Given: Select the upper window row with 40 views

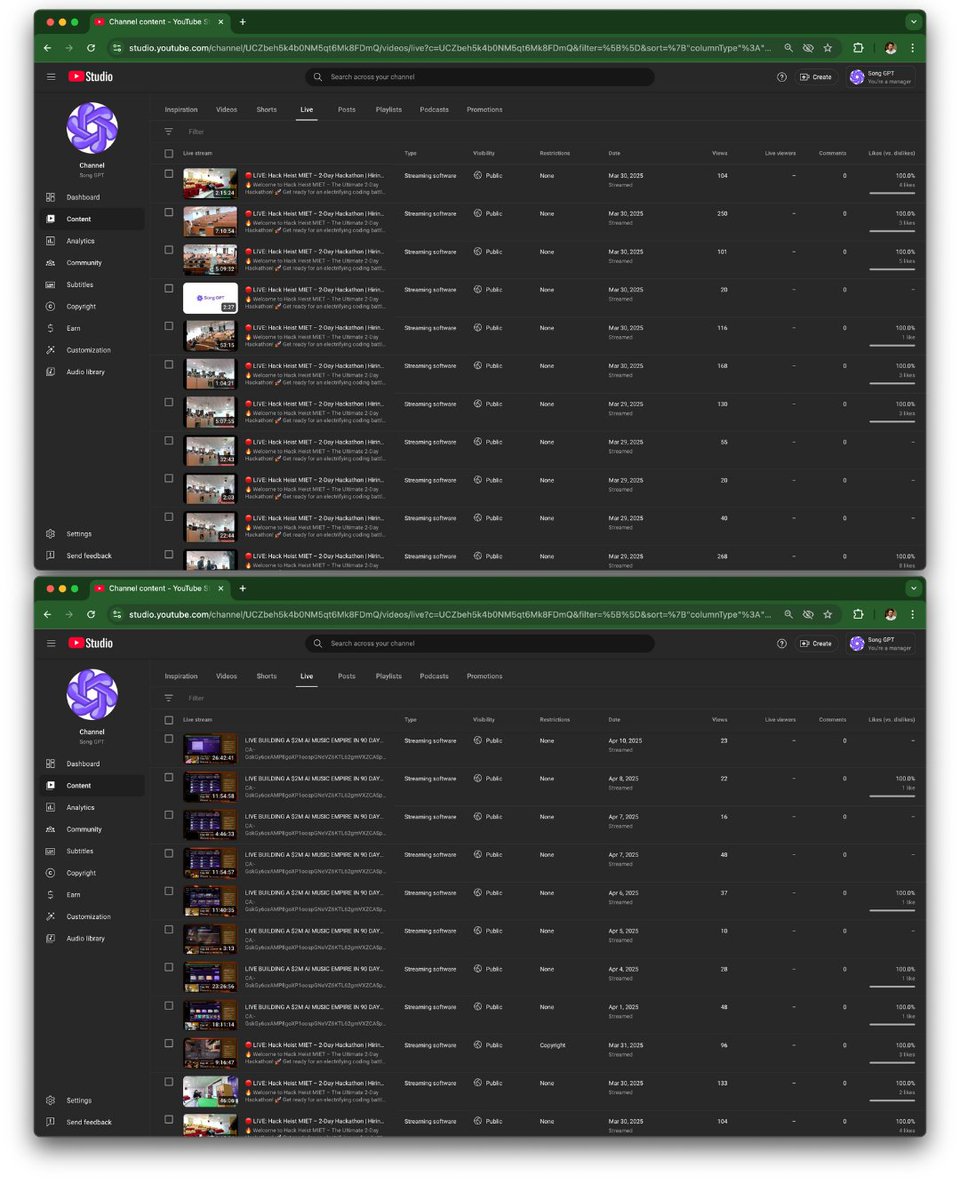Looking at the screenshot, I should coord(169,517).
